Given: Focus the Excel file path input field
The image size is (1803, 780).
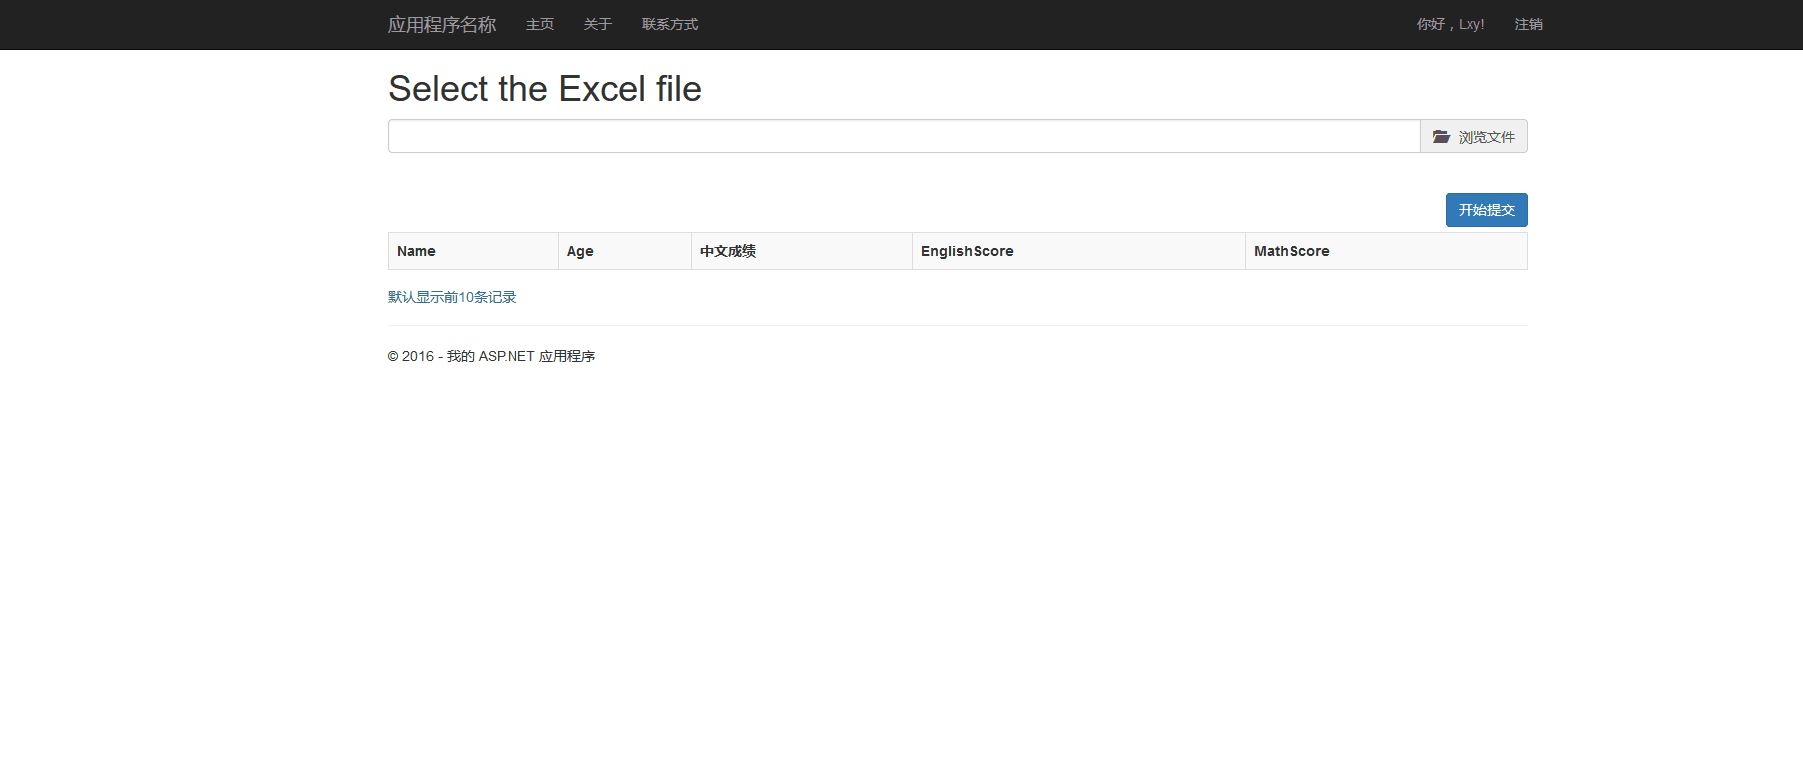Looking at the screenshot, I should pyautogui.click(x=903, y=136).
